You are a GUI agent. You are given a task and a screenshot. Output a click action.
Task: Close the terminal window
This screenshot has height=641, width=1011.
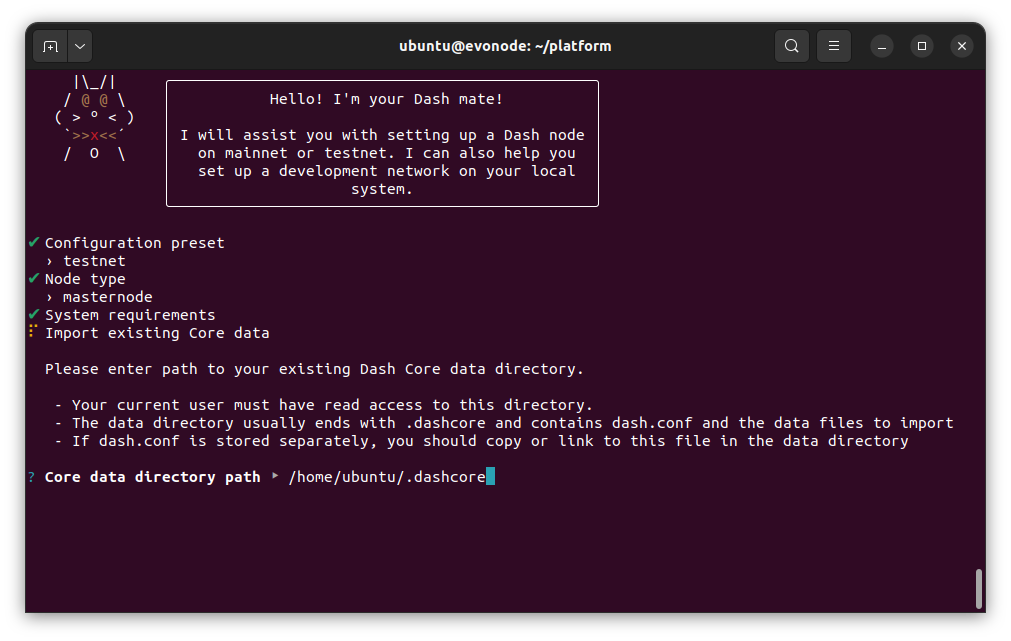click(962, 46)
